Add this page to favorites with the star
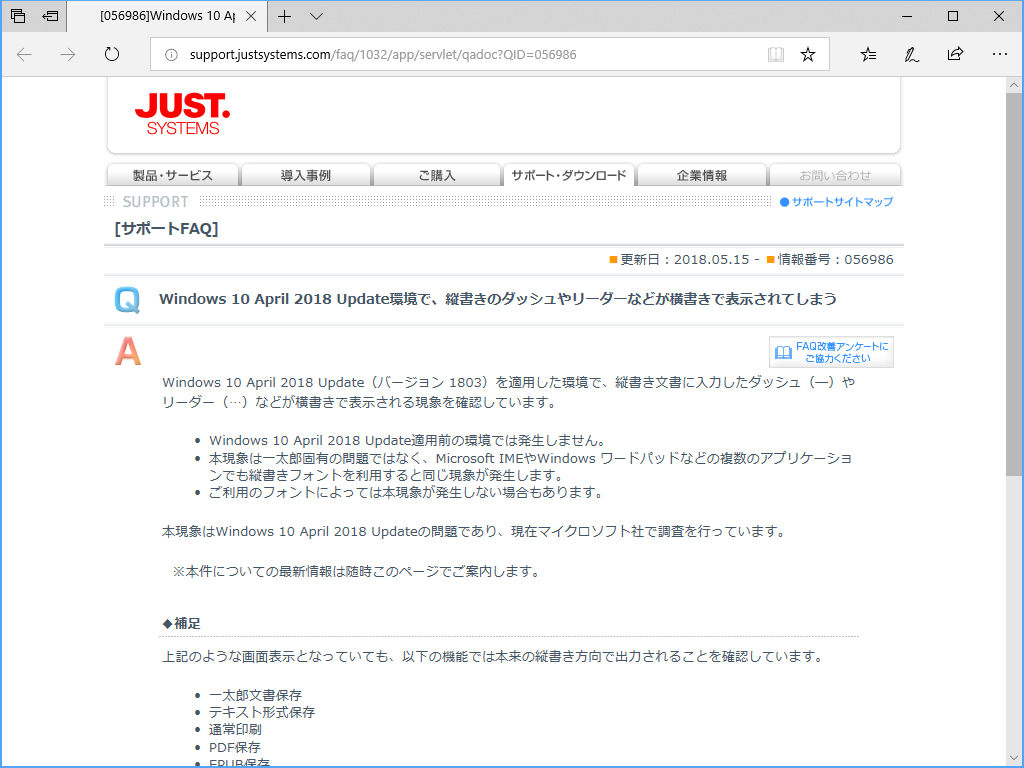This screenshot has height=768, width=1024. pyautogui.click(x=808, y=55)
